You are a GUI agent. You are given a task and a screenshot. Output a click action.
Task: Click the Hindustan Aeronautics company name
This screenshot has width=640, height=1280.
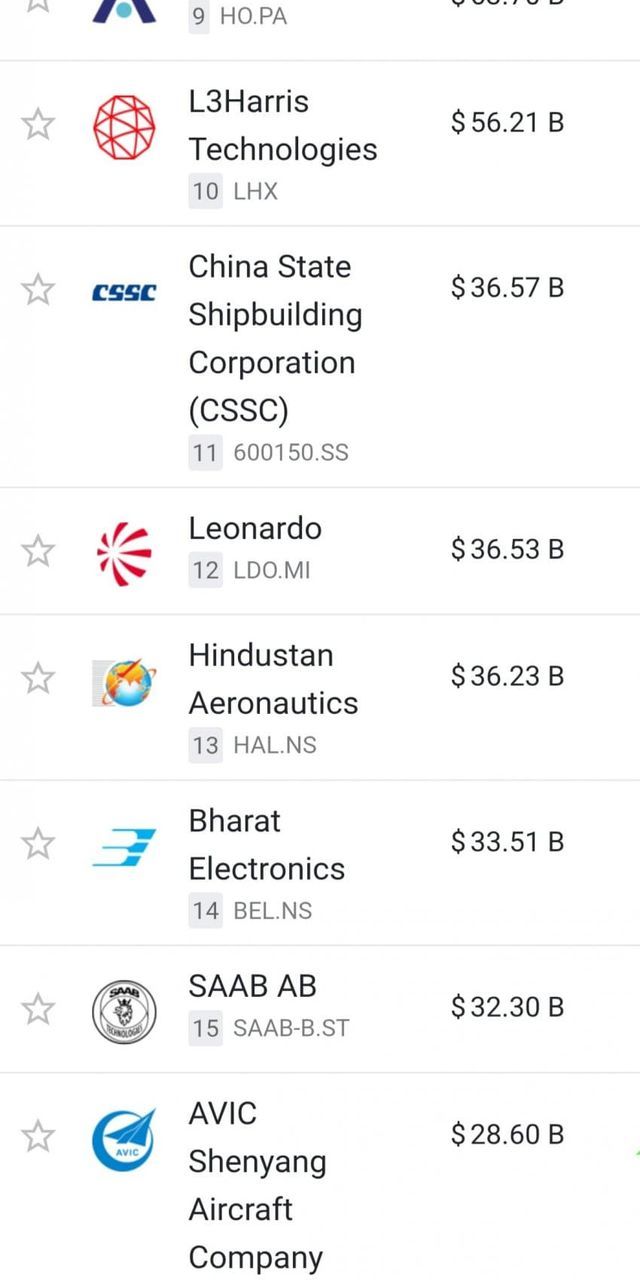pyautogui.click(x=273, y=679)
